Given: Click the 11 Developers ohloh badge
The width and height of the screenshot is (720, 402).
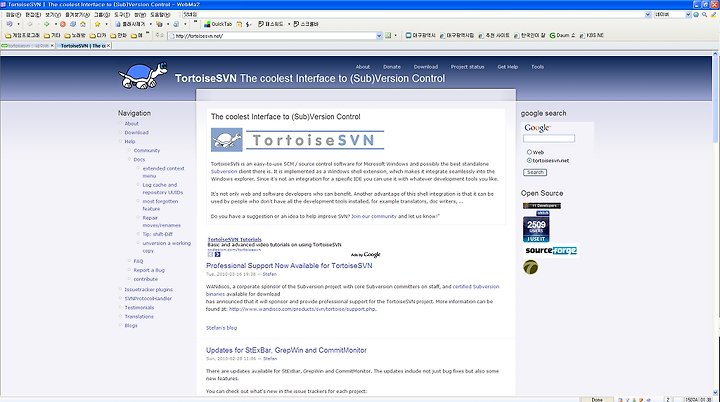Looking at the screenshot, I should (542, 206).
